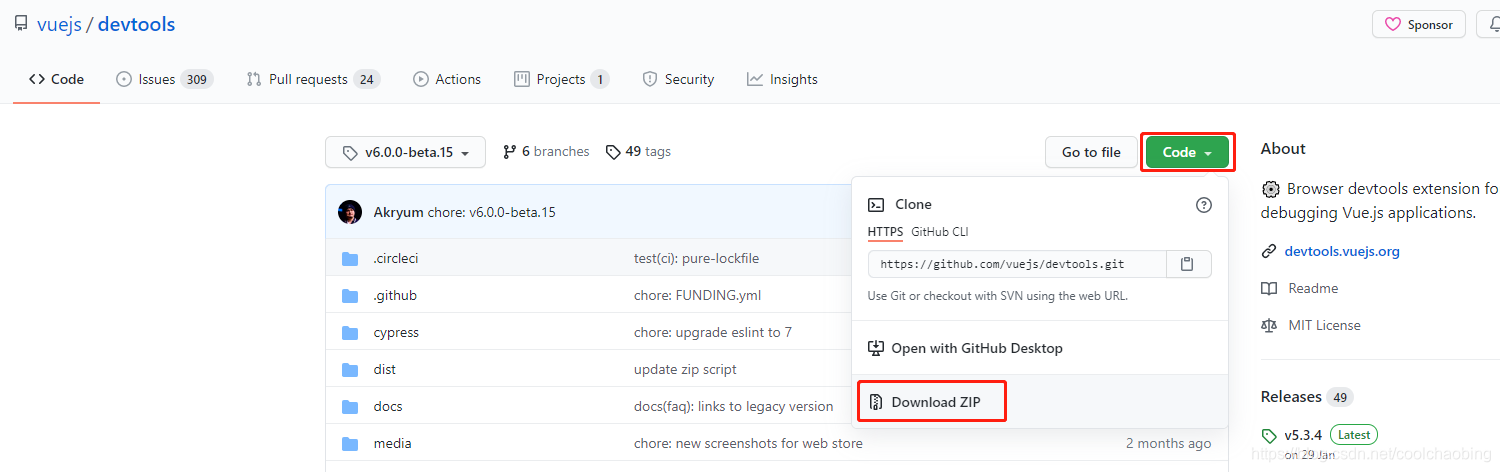This screenshot has width=1500, height=472.
Task: Open the Pull requests tab
Action: pos(313,79)
